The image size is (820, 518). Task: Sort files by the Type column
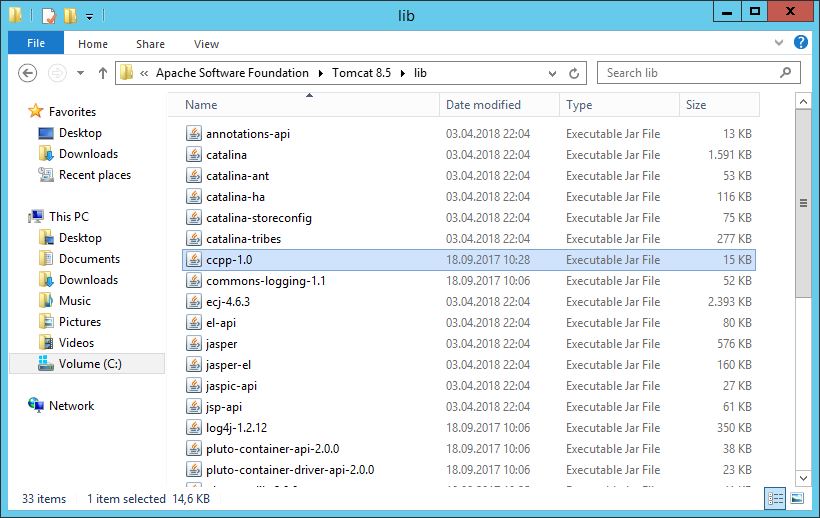click(620, 105)
